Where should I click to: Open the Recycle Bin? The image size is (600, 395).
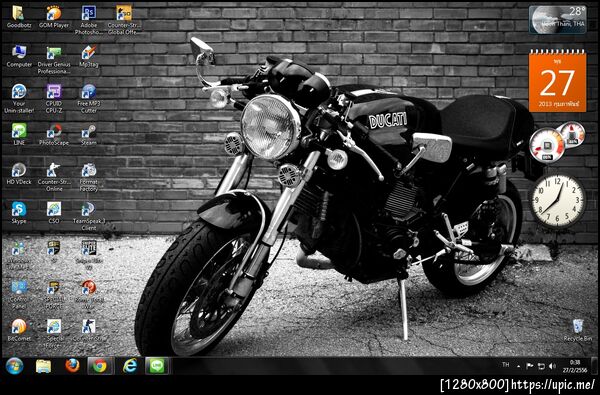click(578, 330)
